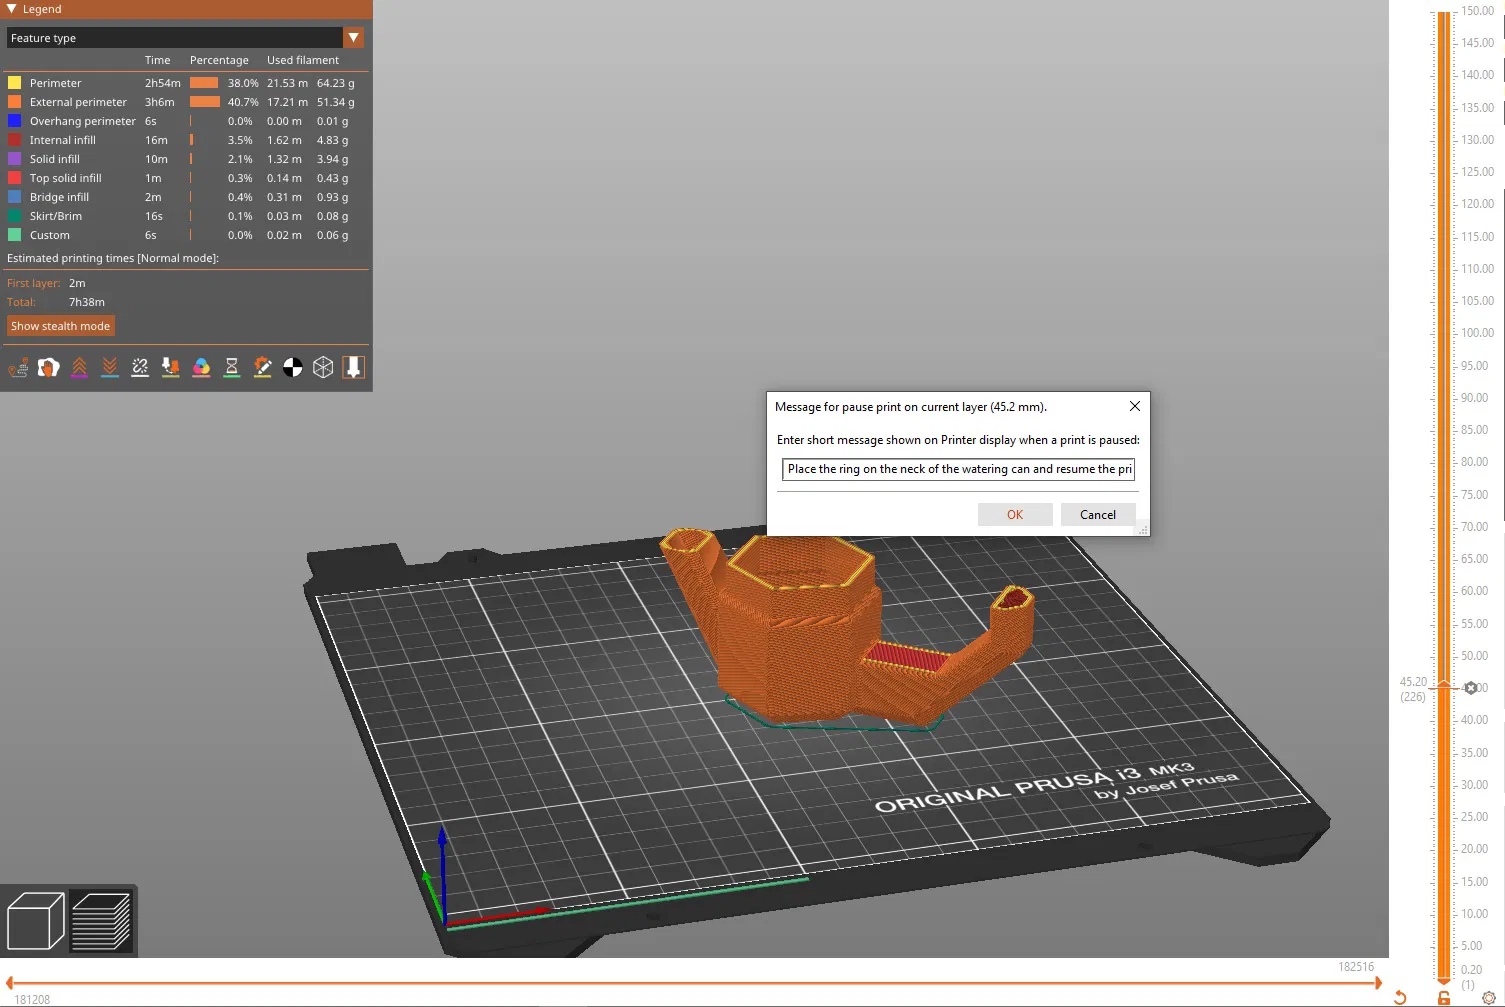
Task: Toggle Overhang perimeter blue swatch
Action: [15, 121]
